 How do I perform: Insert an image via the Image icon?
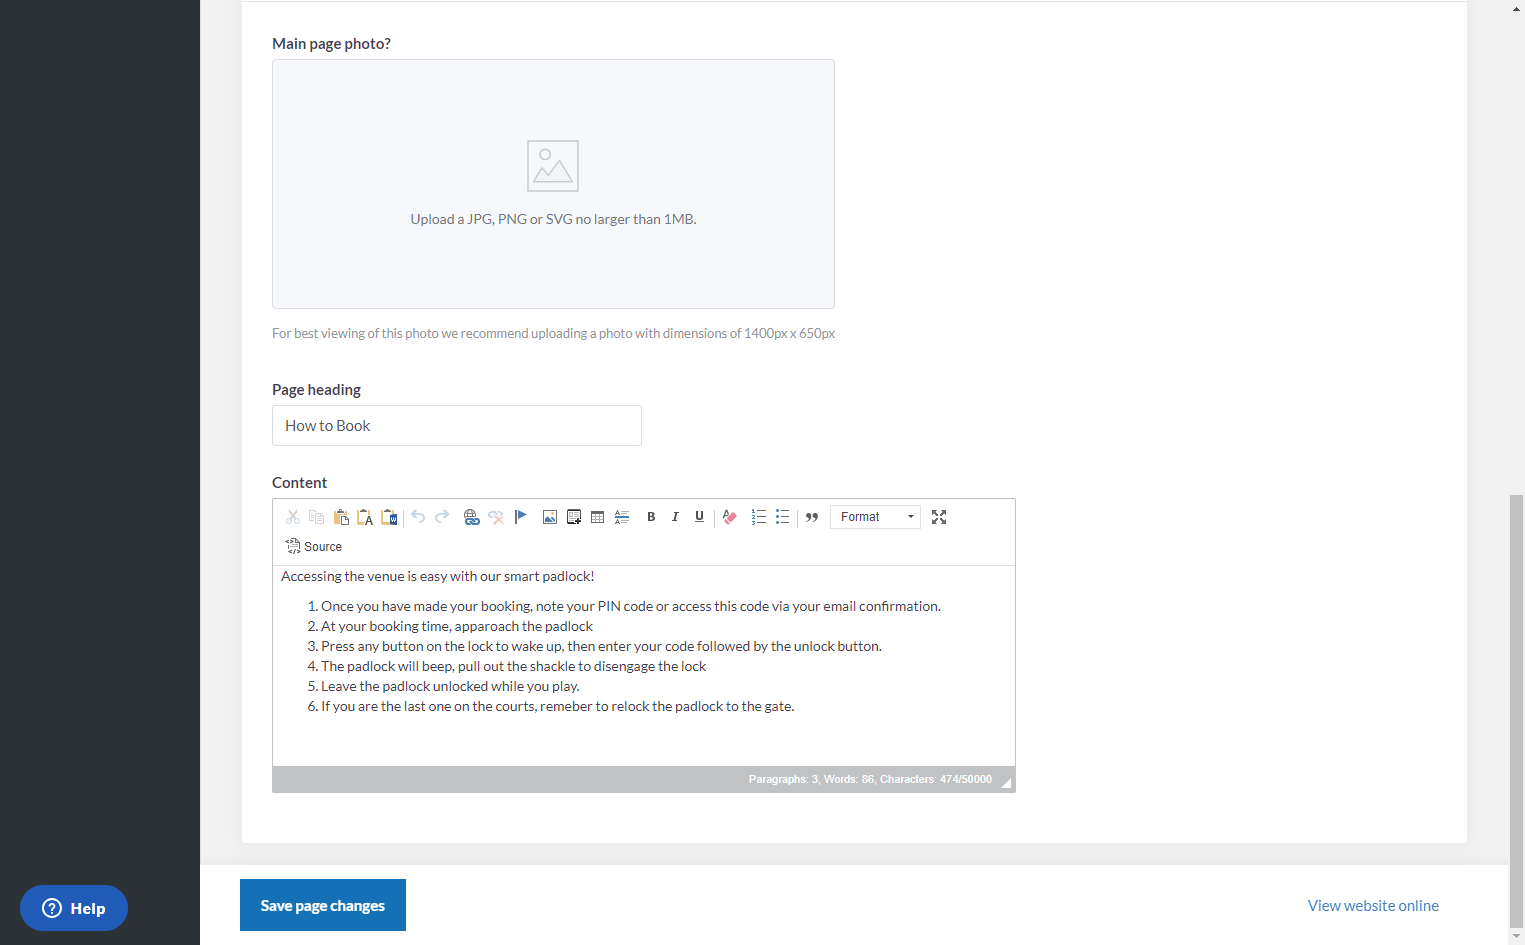coord(550,517)
